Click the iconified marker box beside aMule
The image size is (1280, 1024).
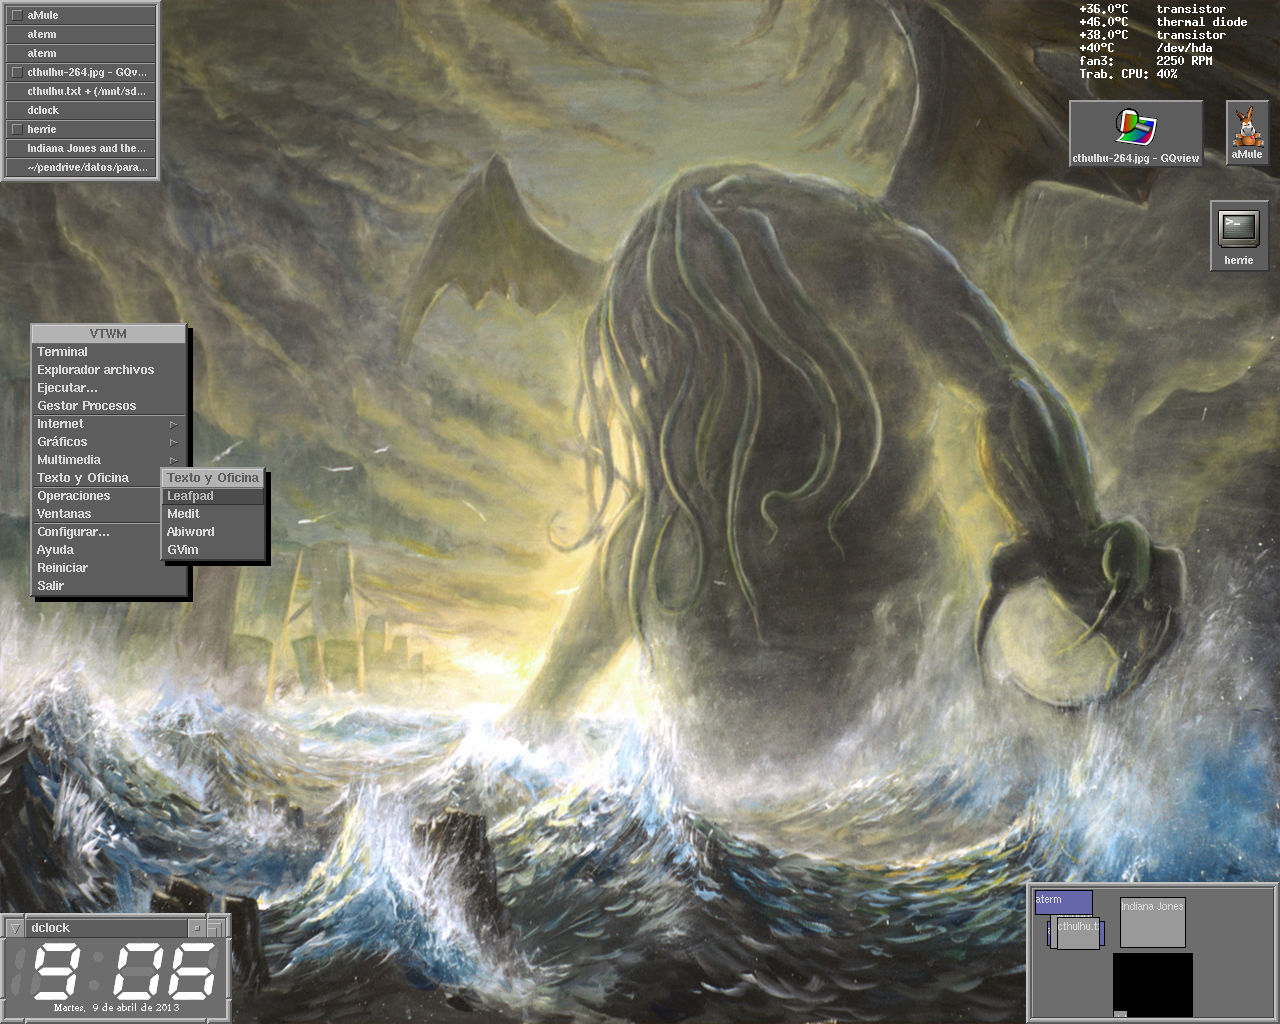[x=16, y=15]
